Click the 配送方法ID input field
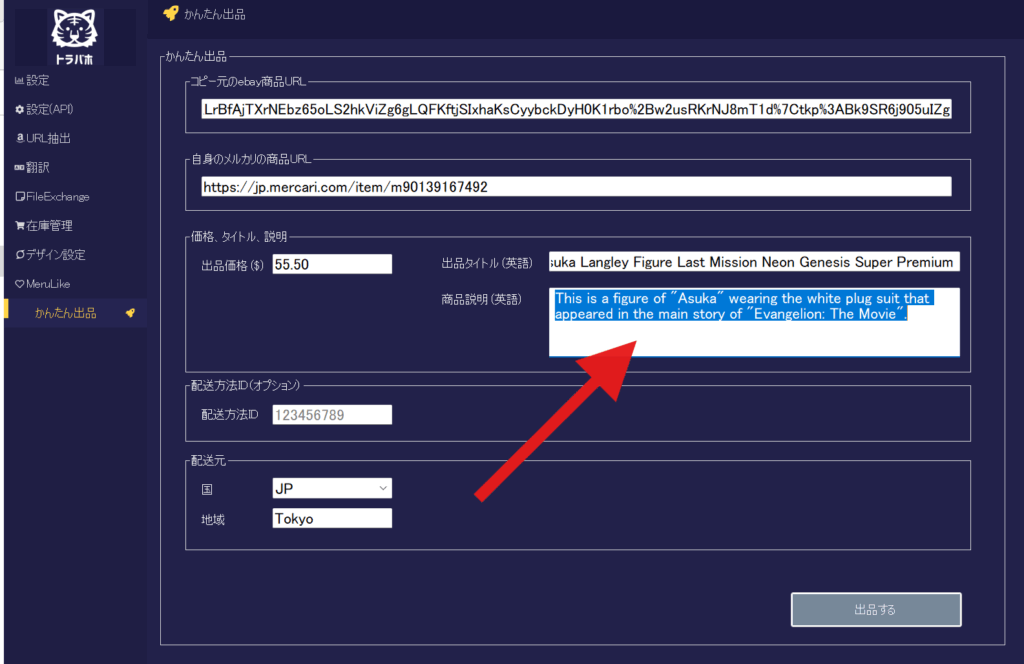 click(x=331, y=414)
